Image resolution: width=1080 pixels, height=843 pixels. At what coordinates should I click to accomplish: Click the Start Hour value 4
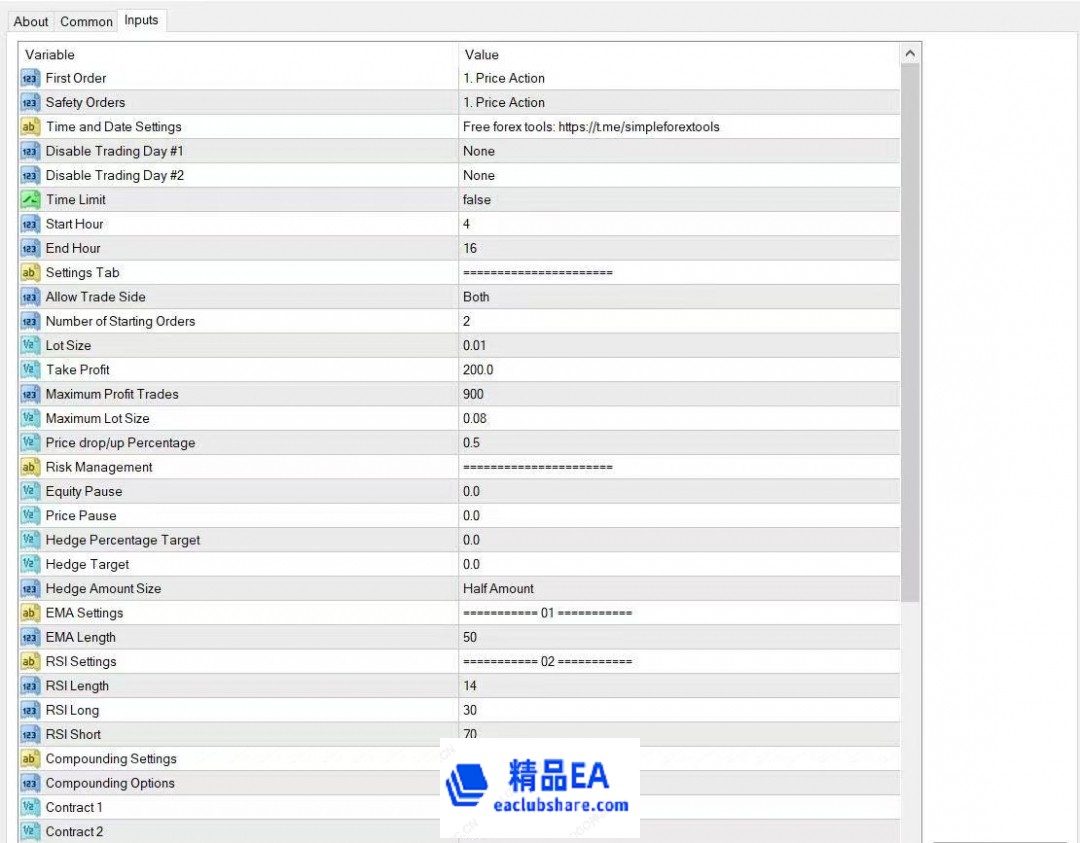click(x=467, y=224)
